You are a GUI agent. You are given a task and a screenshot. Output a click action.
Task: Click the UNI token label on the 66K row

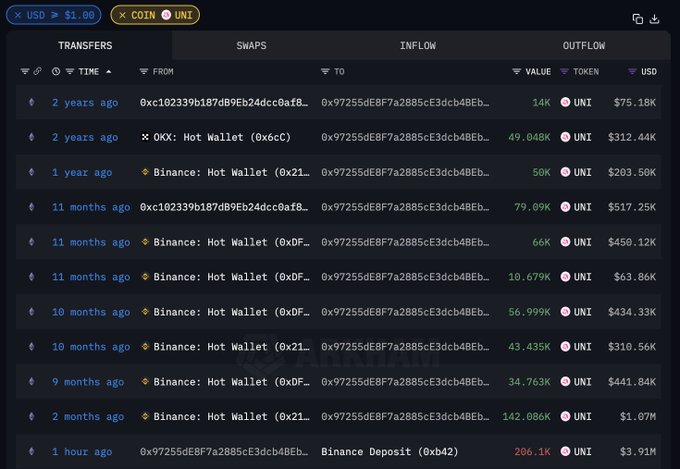click(582, 242)
